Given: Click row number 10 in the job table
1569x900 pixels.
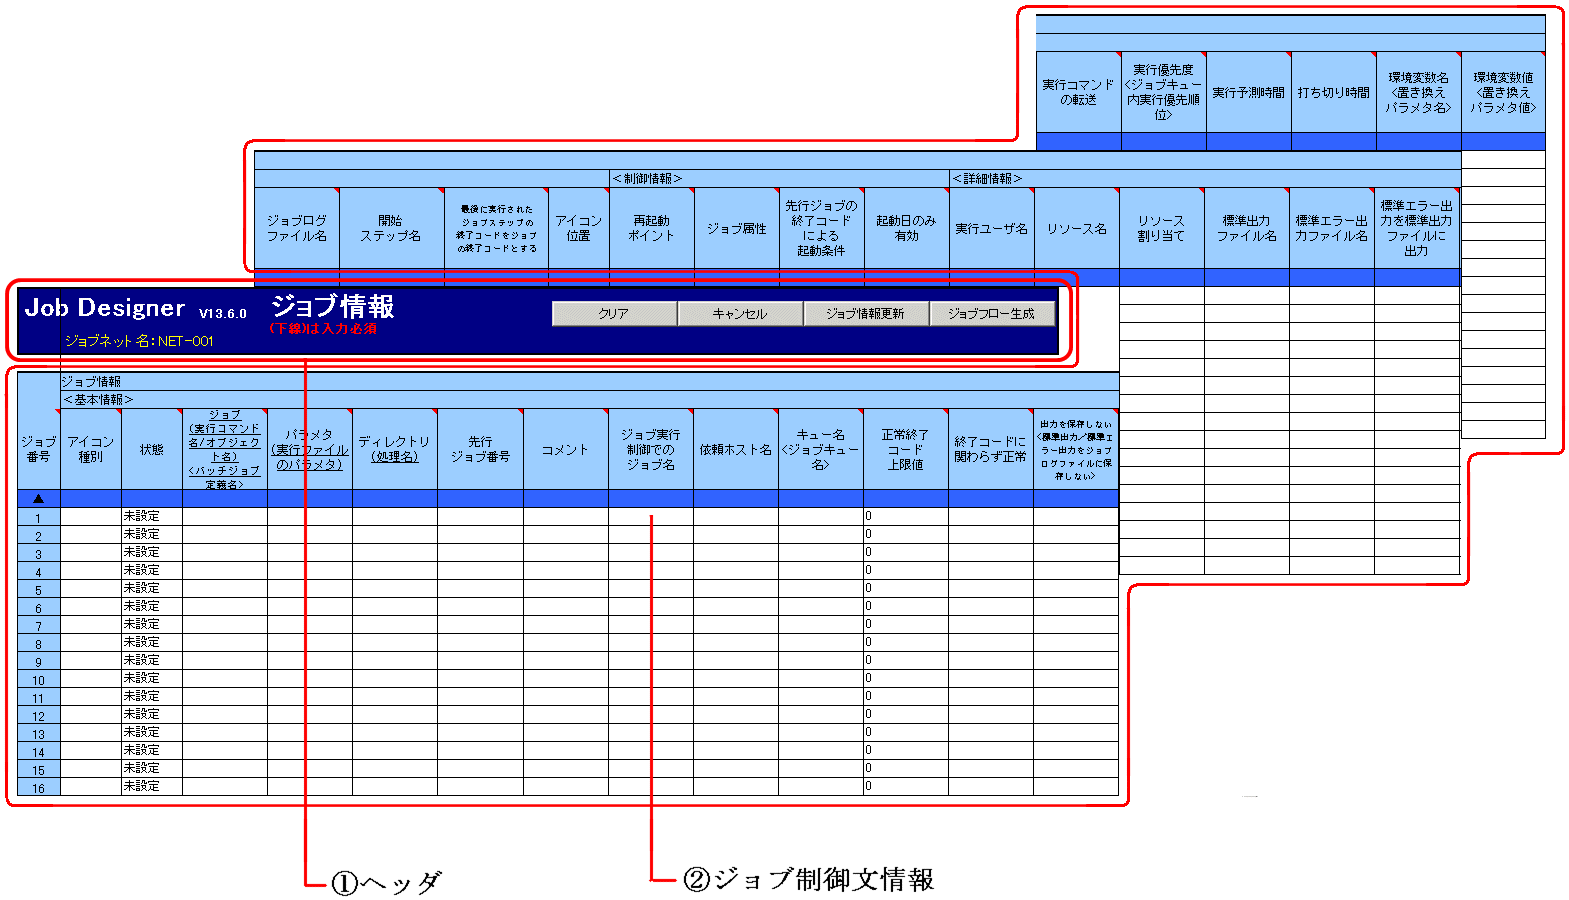Looking at the screenshot, I should 39,679.
